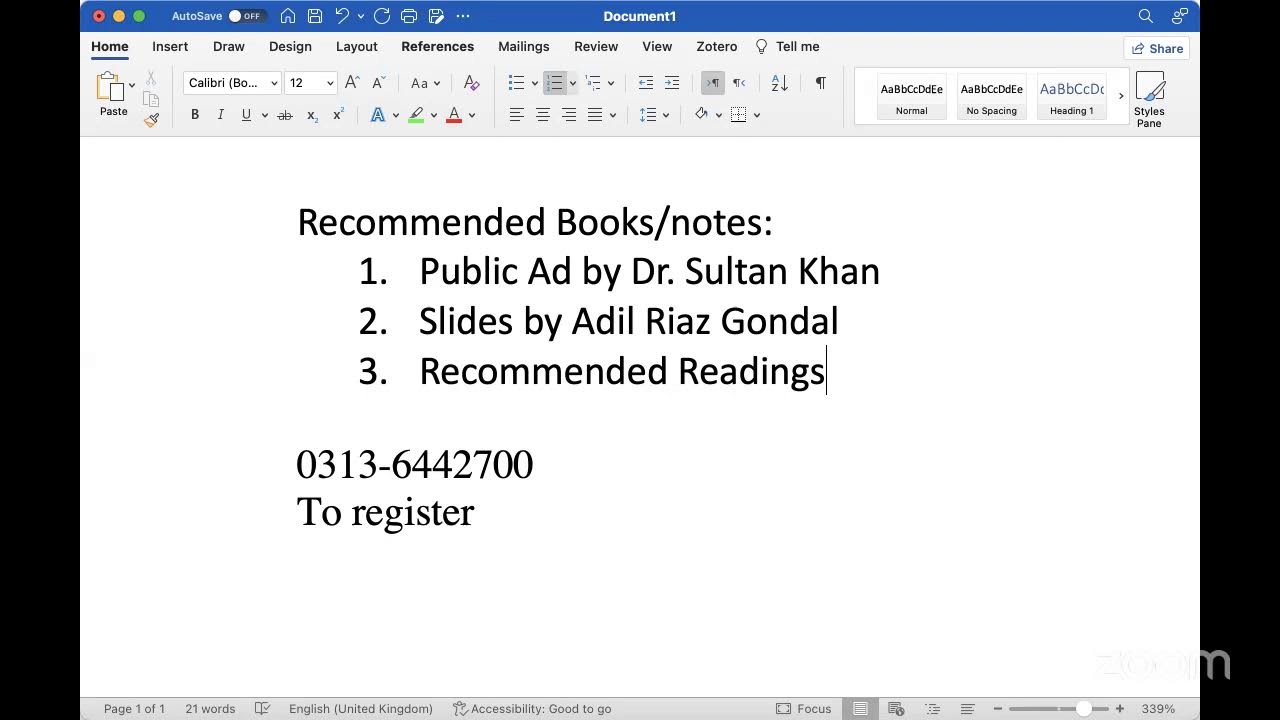Open the Styles Pane
The image size is (1280, 720).
coord(1149,99)
